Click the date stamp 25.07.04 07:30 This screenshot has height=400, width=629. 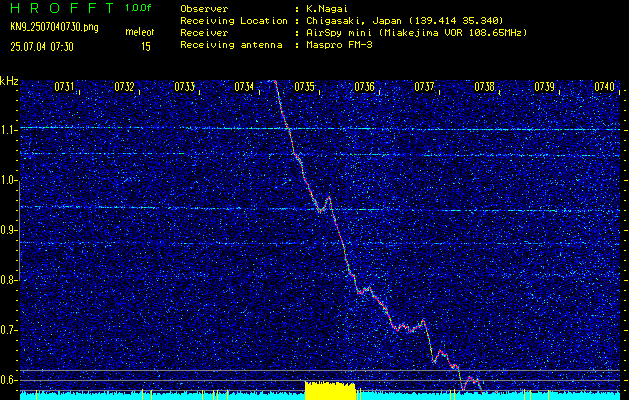click(42, 47)
